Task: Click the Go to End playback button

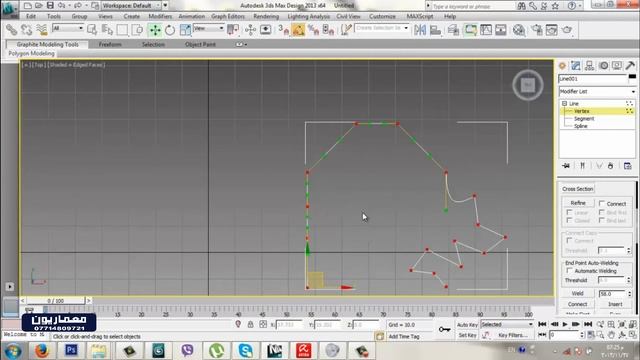Action: [x=588, y=324]
